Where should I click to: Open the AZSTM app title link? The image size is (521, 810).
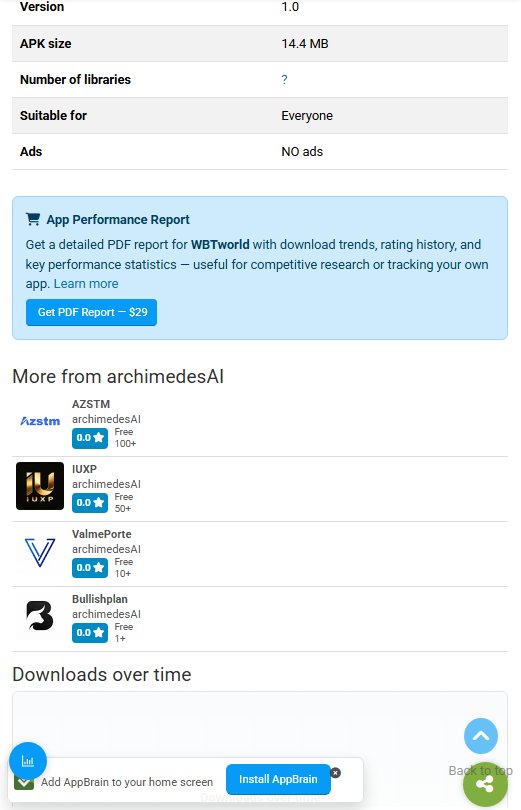[x=91, y=404]
